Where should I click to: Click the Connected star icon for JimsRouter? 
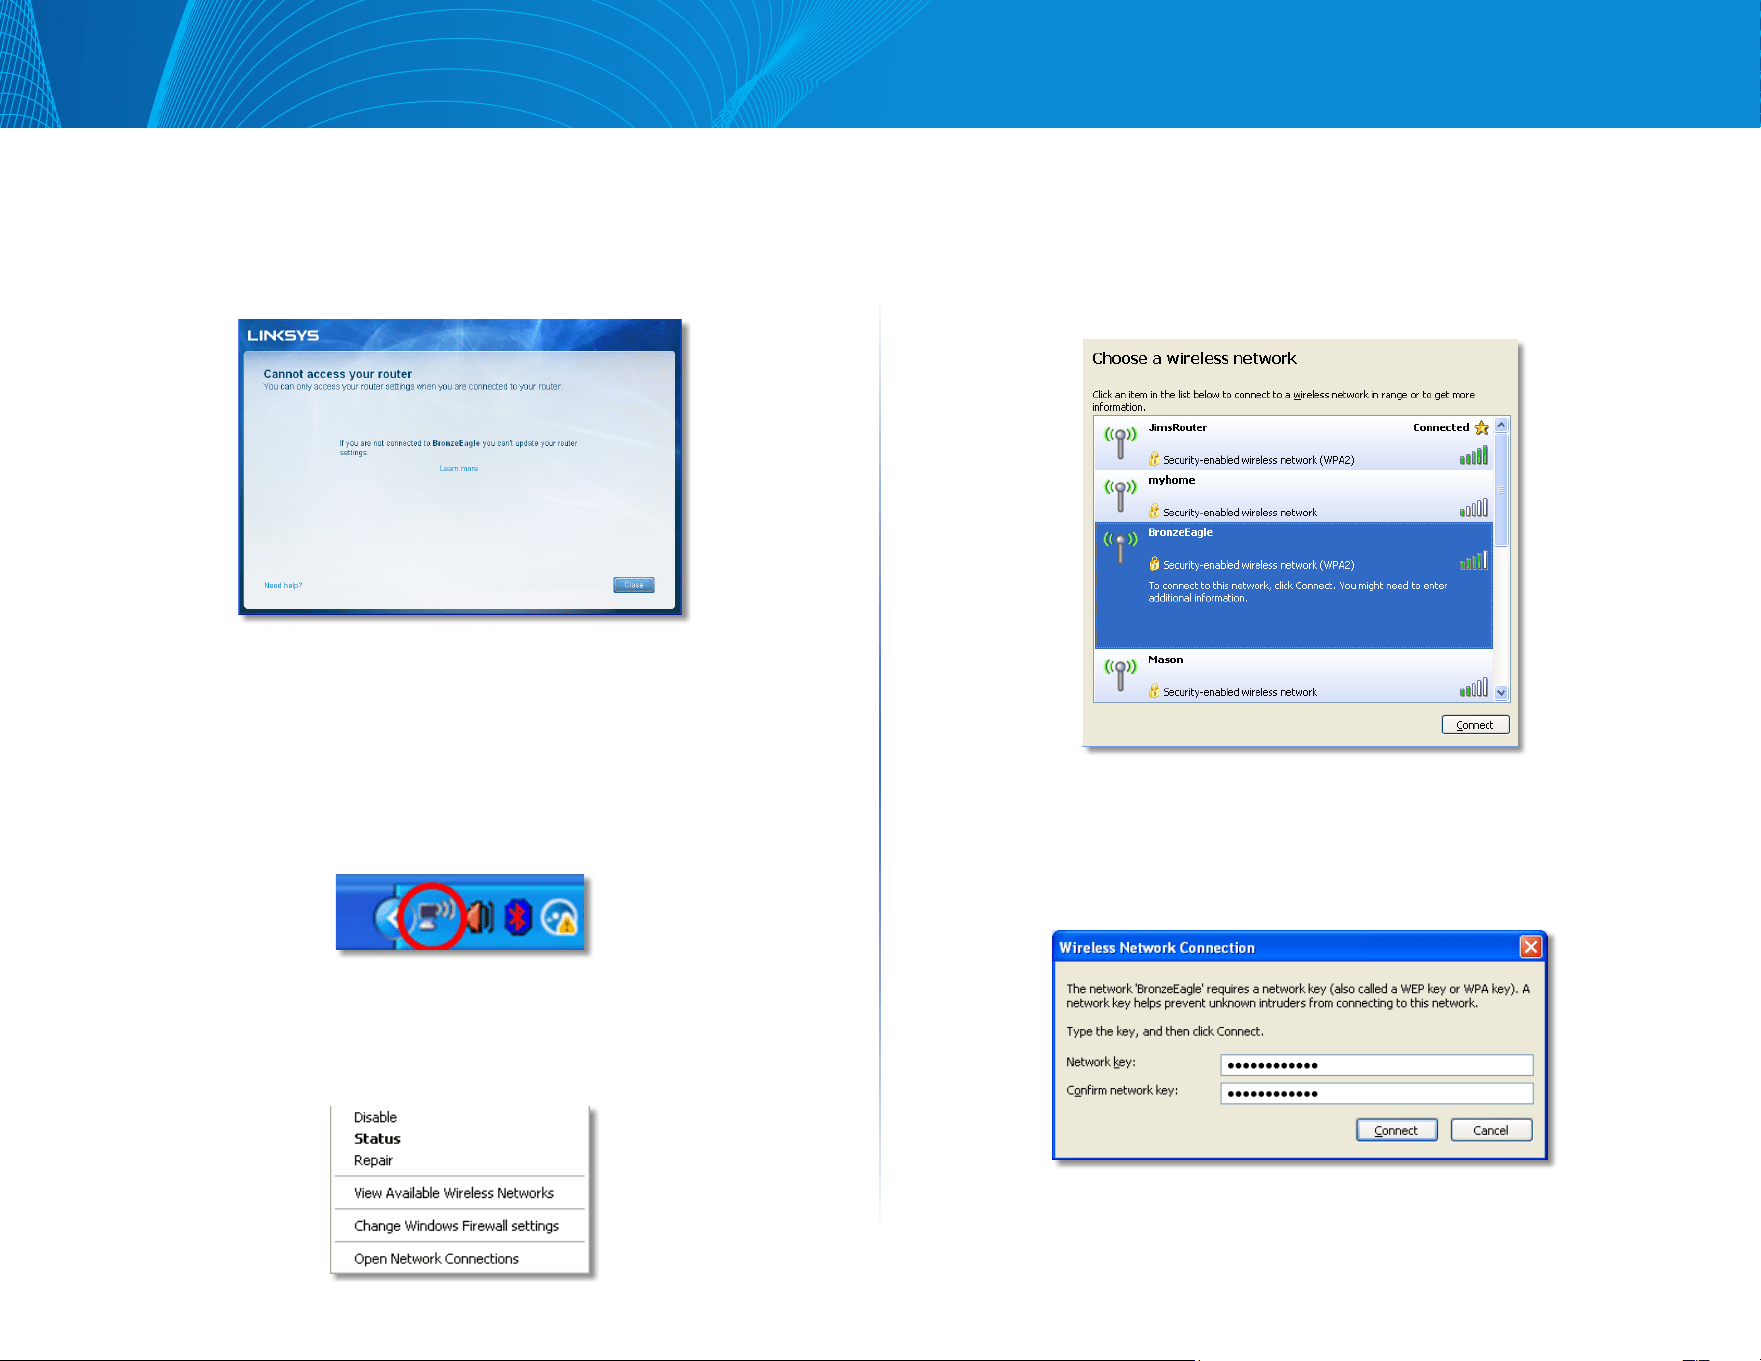tap(1481, 428)
